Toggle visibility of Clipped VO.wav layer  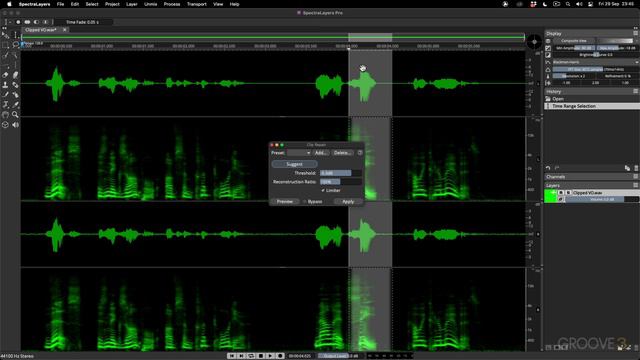coord(561,193)
